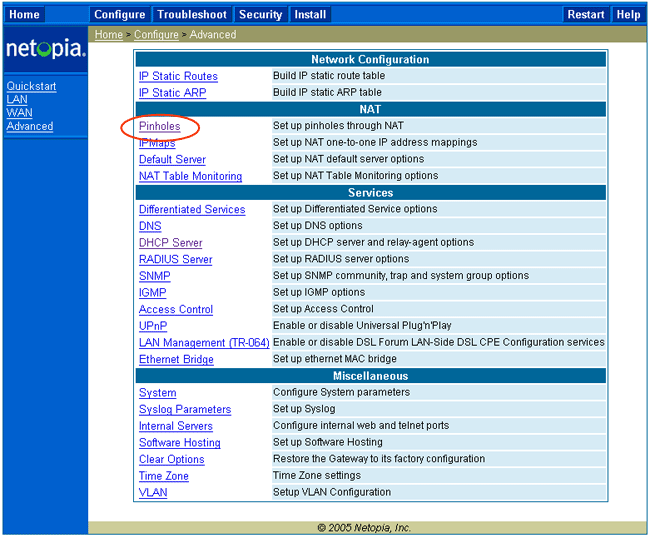Open Quickstart in the sidebar
The height and width of the screenshot is (538, 650).
(x=32, y=86)
